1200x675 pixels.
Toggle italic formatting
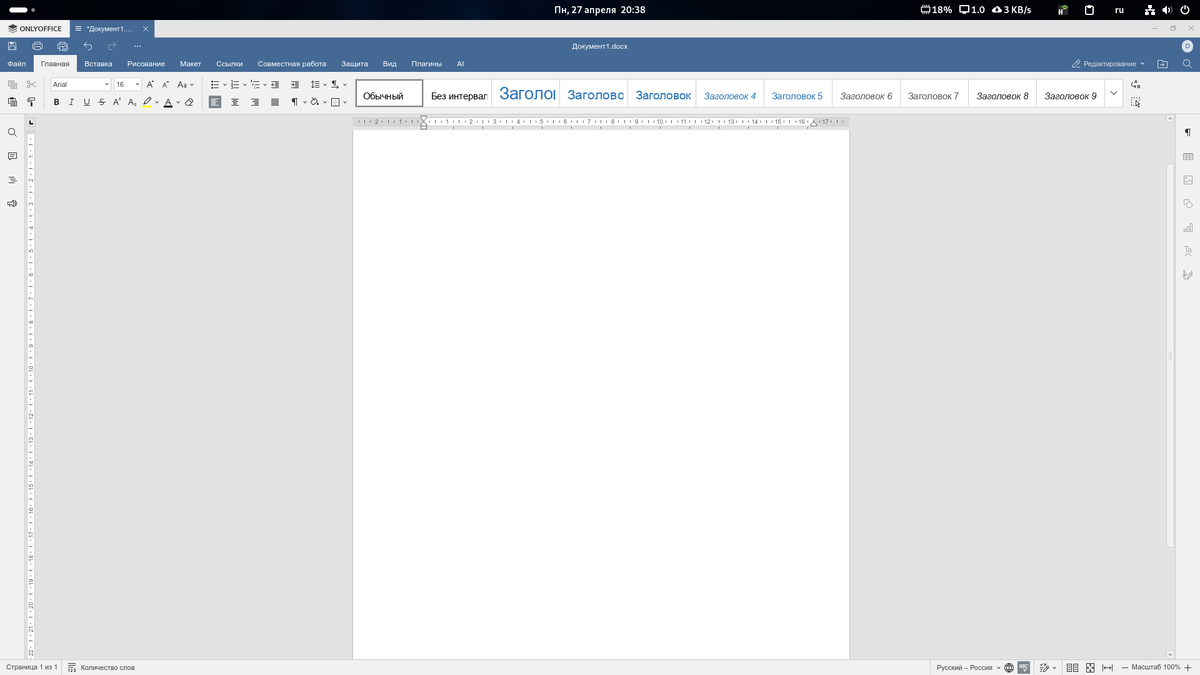click(x=71, y=102)
